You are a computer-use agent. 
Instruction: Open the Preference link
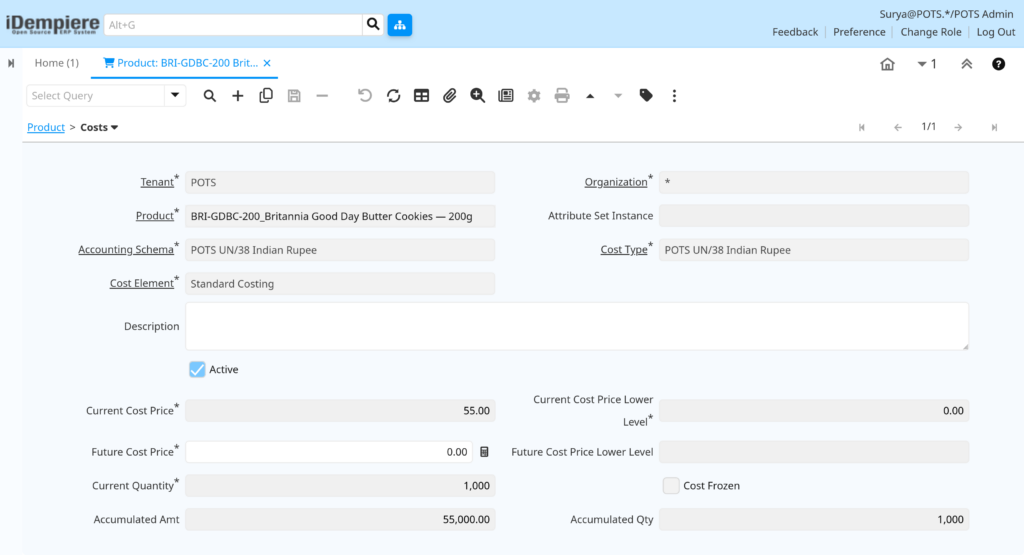pyautogui.click(x=859, y=32)
